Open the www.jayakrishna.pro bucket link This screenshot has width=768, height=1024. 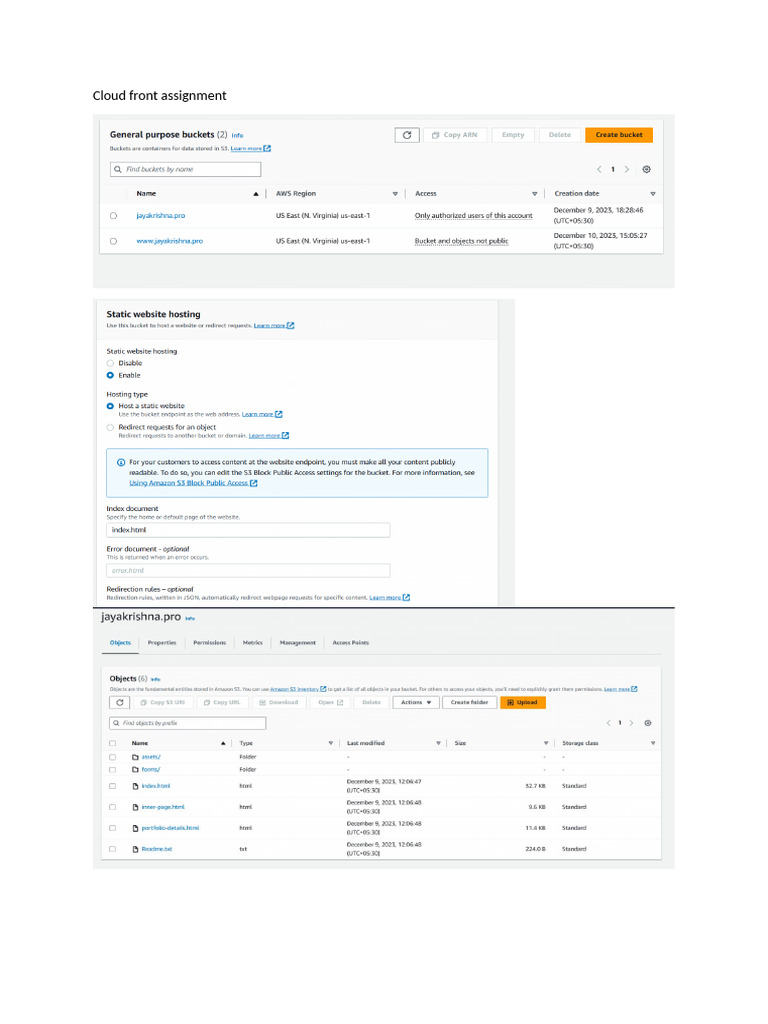170,241
